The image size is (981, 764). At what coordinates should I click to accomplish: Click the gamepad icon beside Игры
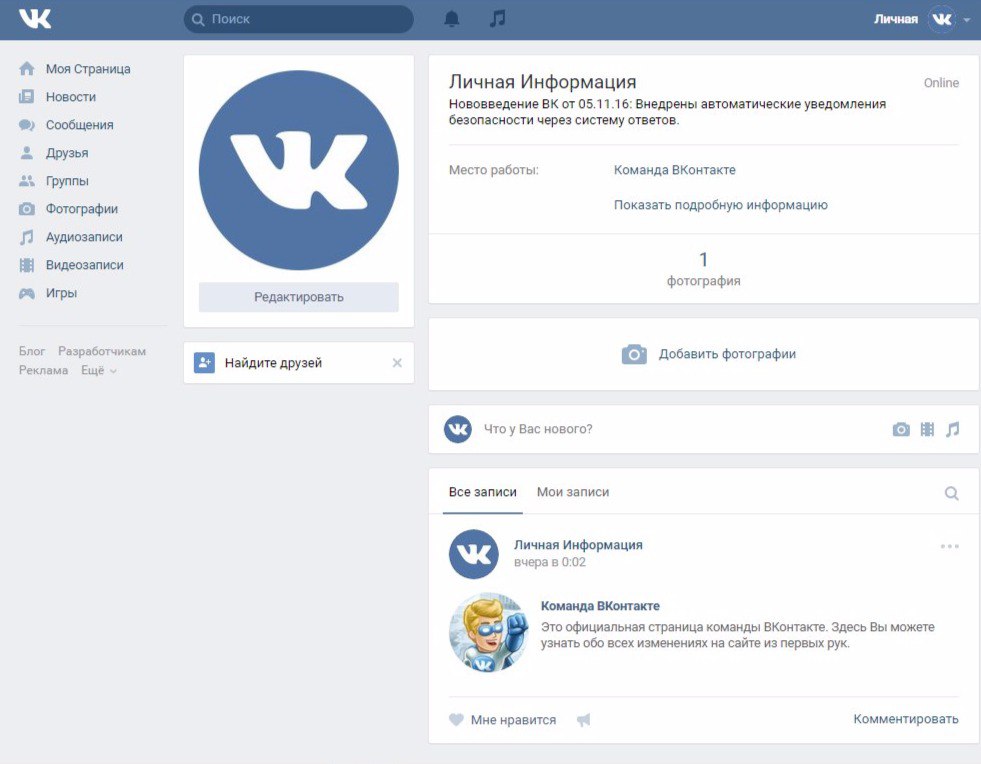[27, 293]
